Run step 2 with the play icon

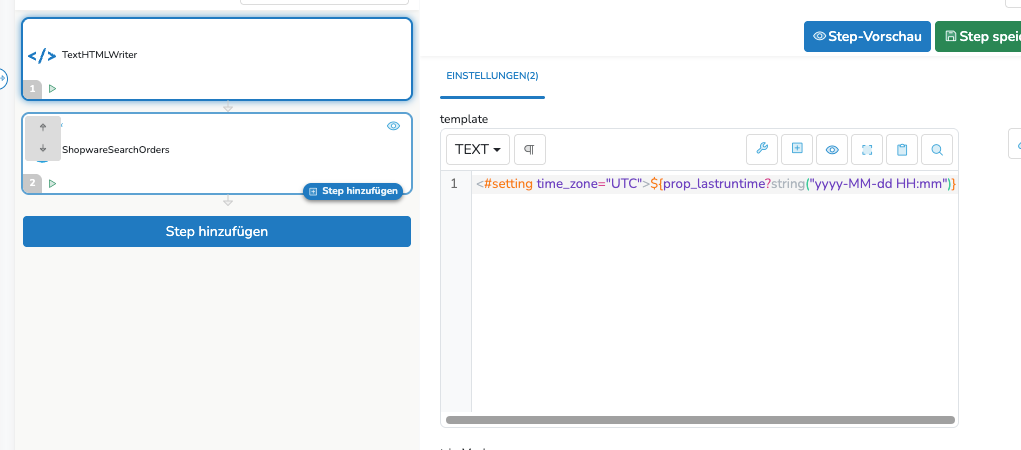pos(52,183)
